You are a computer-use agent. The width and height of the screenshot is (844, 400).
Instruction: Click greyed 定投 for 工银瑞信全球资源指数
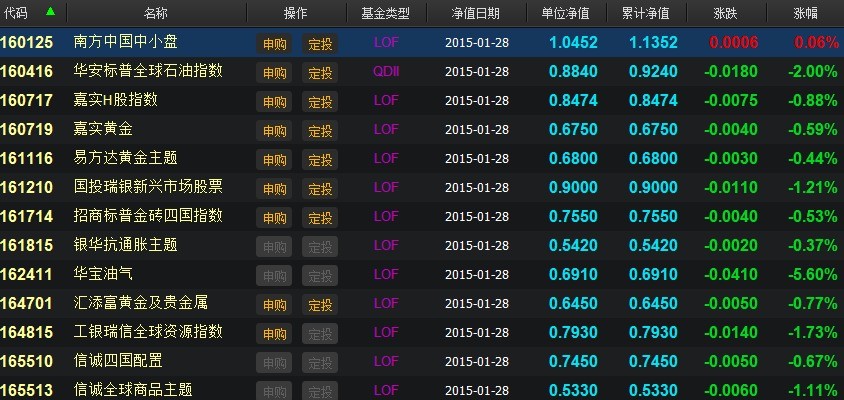[x=320, y=334]
